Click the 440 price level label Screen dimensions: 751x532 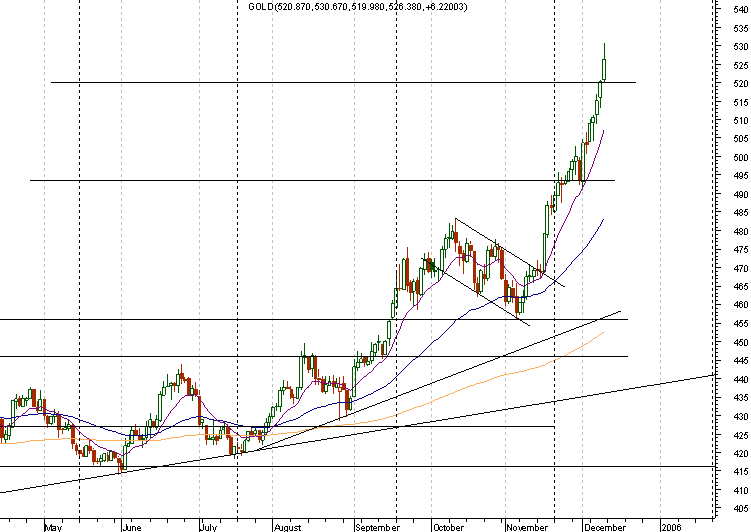click(740, 379)
